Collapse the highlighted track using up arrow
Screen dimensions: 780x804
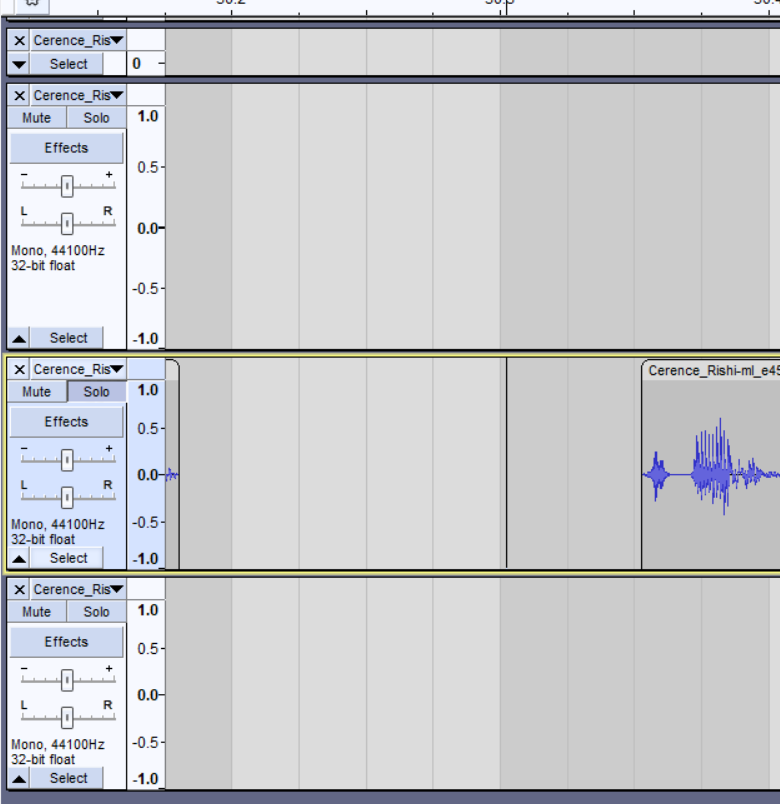coord(19,559)
